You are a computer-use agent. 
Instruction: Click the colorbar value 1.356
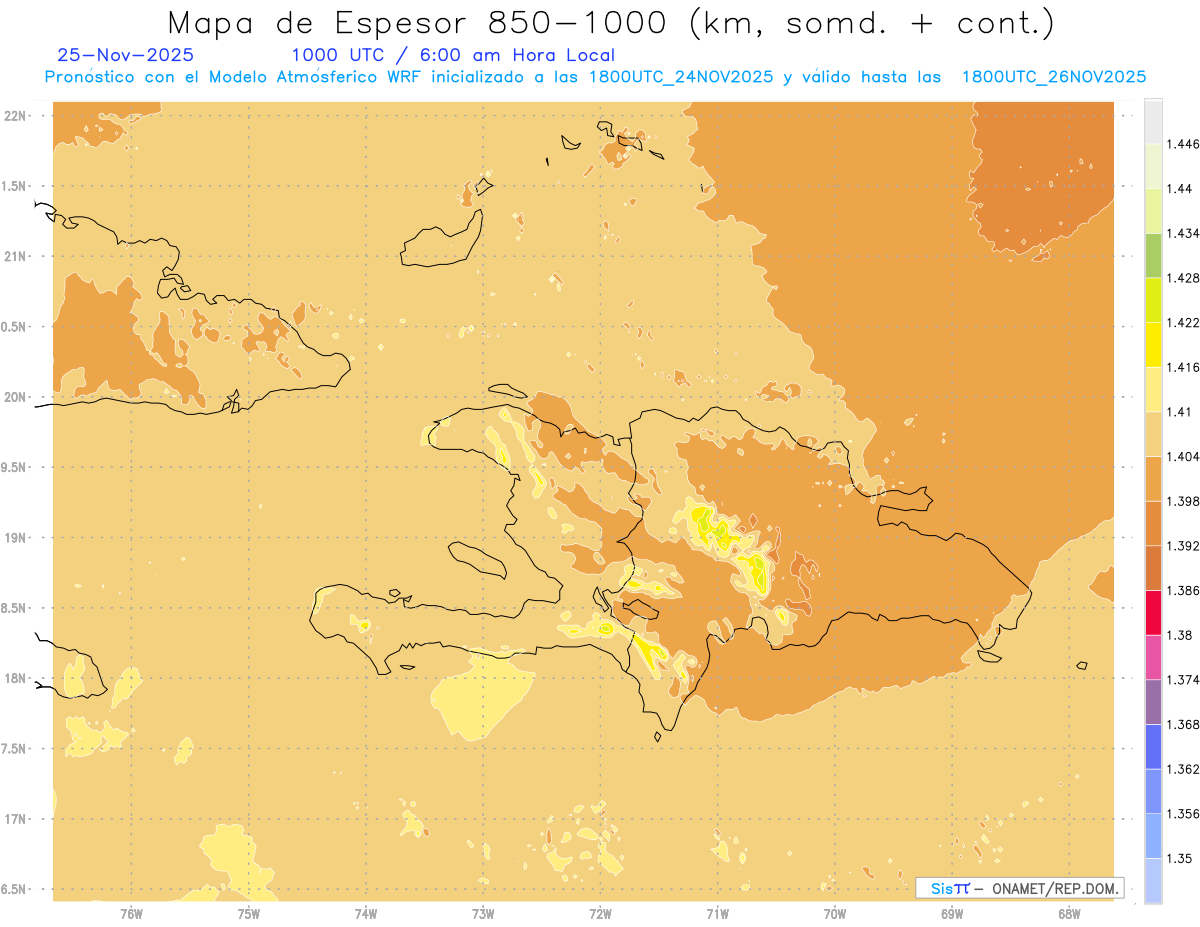tap(1181, 814)
